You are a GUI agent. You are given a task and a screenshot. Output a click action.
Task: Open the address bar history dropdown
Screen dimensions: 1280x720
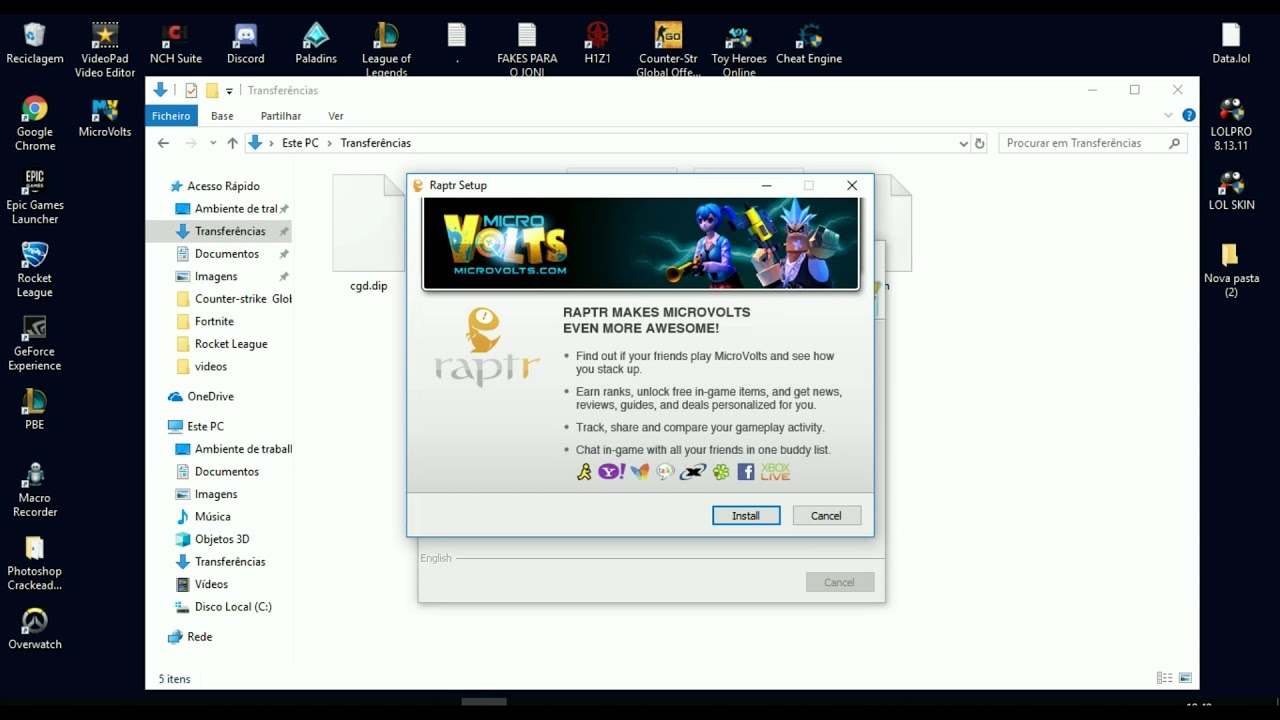(x=963, y=143)
